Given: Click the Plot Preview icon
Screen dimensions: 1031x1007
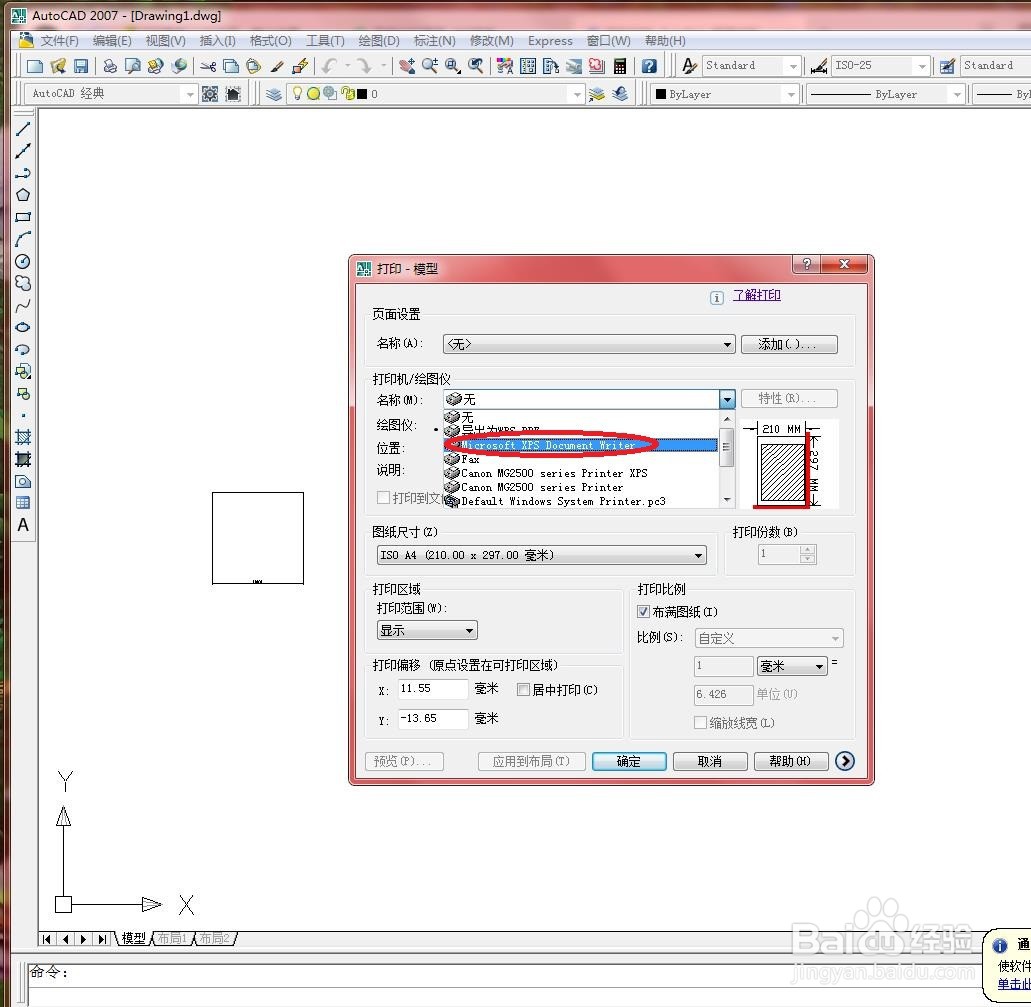Looking at the screenshot, I should point(133,66).
